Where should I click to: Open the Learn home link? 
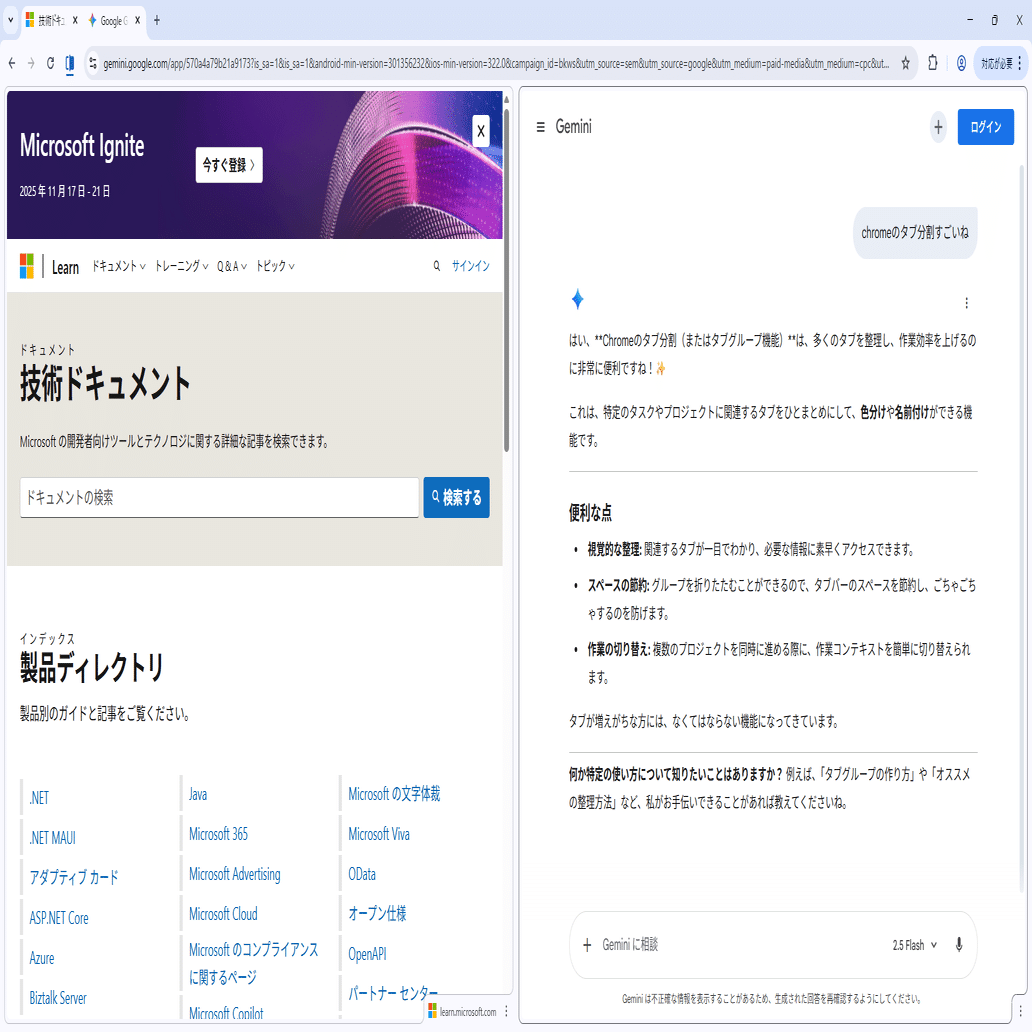(65, 267)
